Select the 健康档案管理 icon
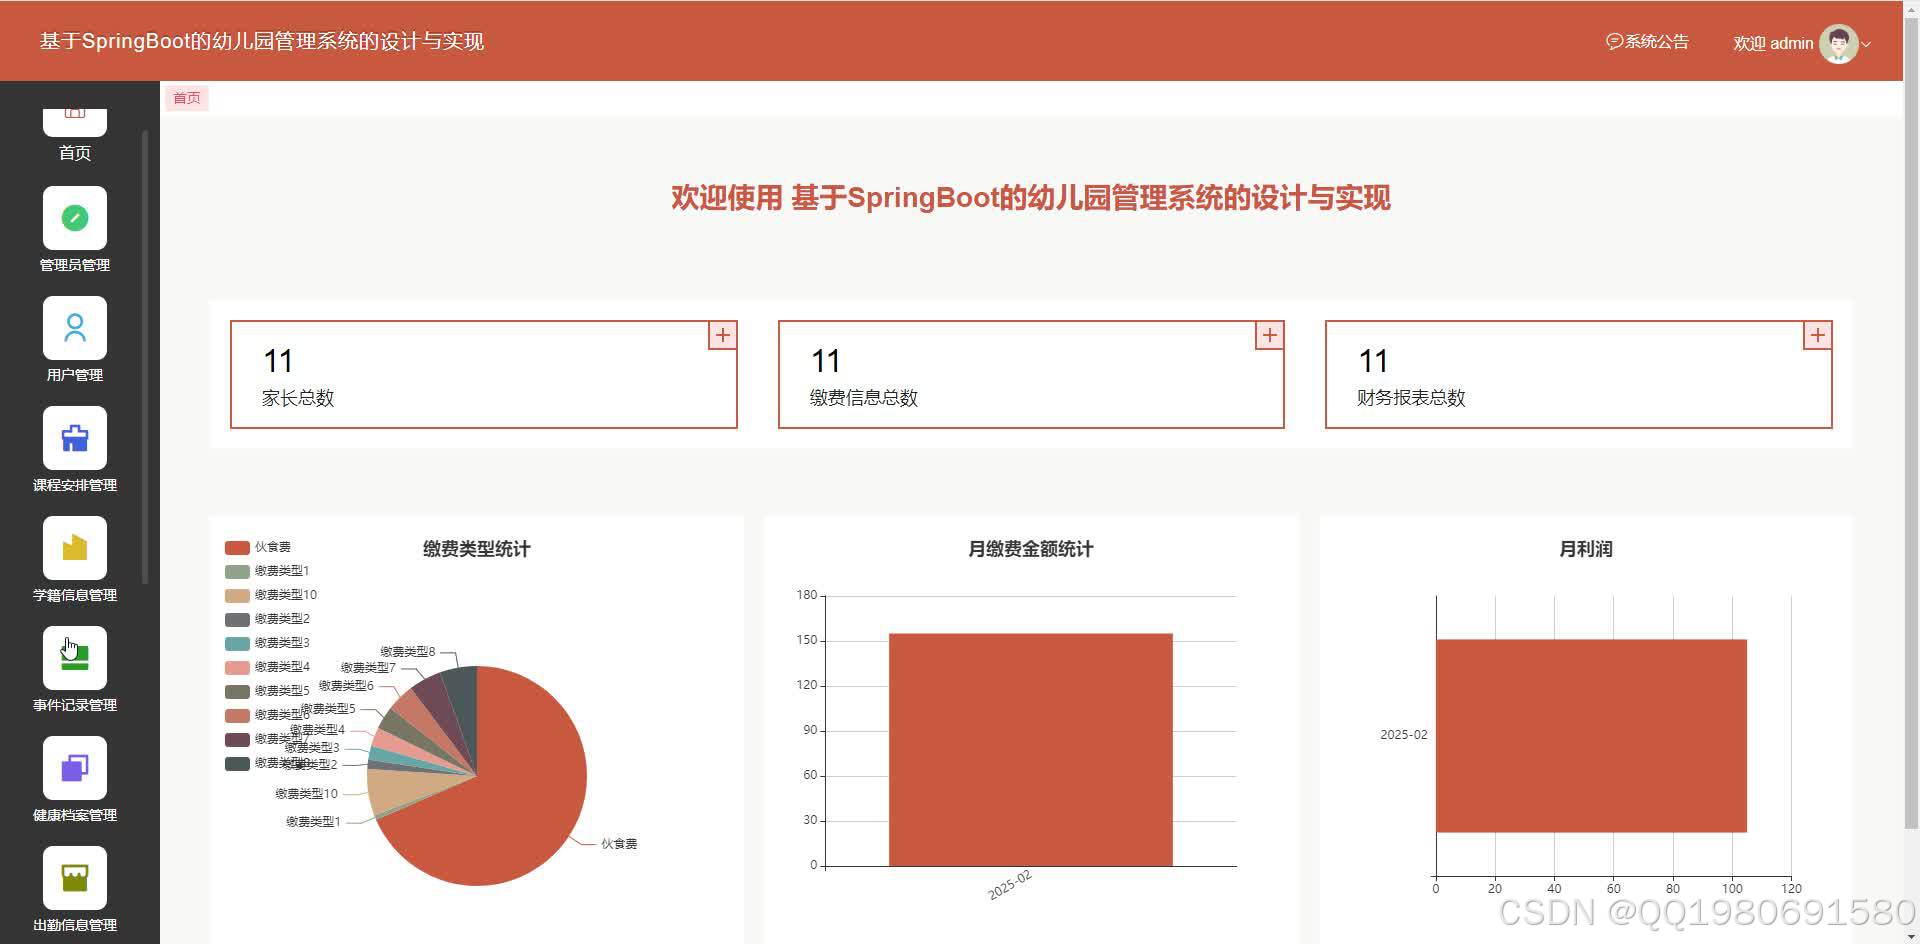The height and width of the screenshot is (944, 1920). 75,767
